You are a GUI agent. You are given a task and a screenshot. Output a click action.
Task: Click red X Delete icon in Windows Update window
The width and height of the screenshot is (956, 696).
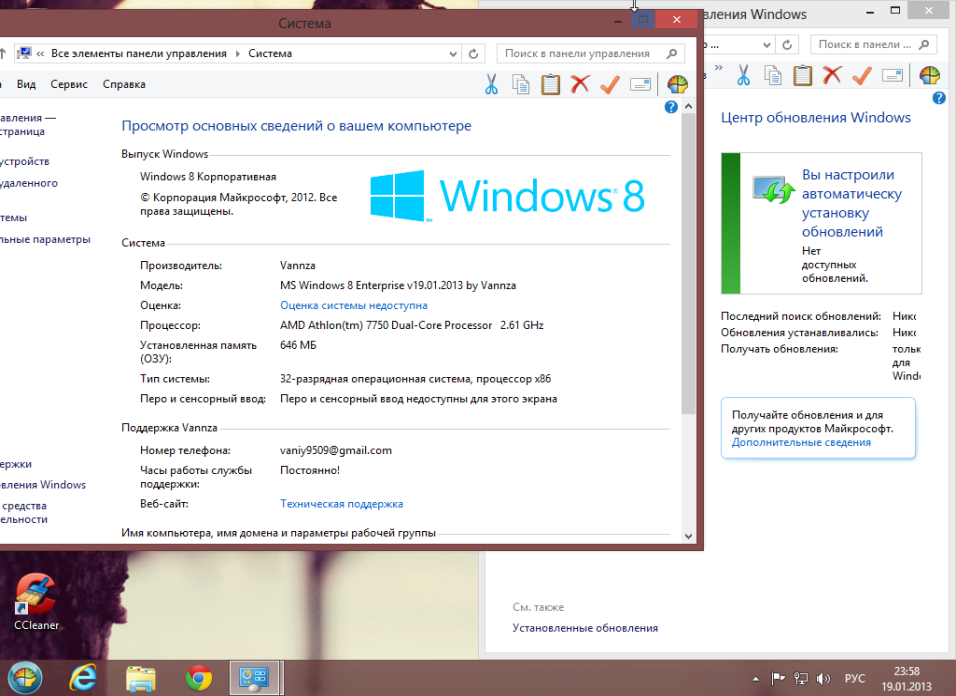tap(832, 75)
